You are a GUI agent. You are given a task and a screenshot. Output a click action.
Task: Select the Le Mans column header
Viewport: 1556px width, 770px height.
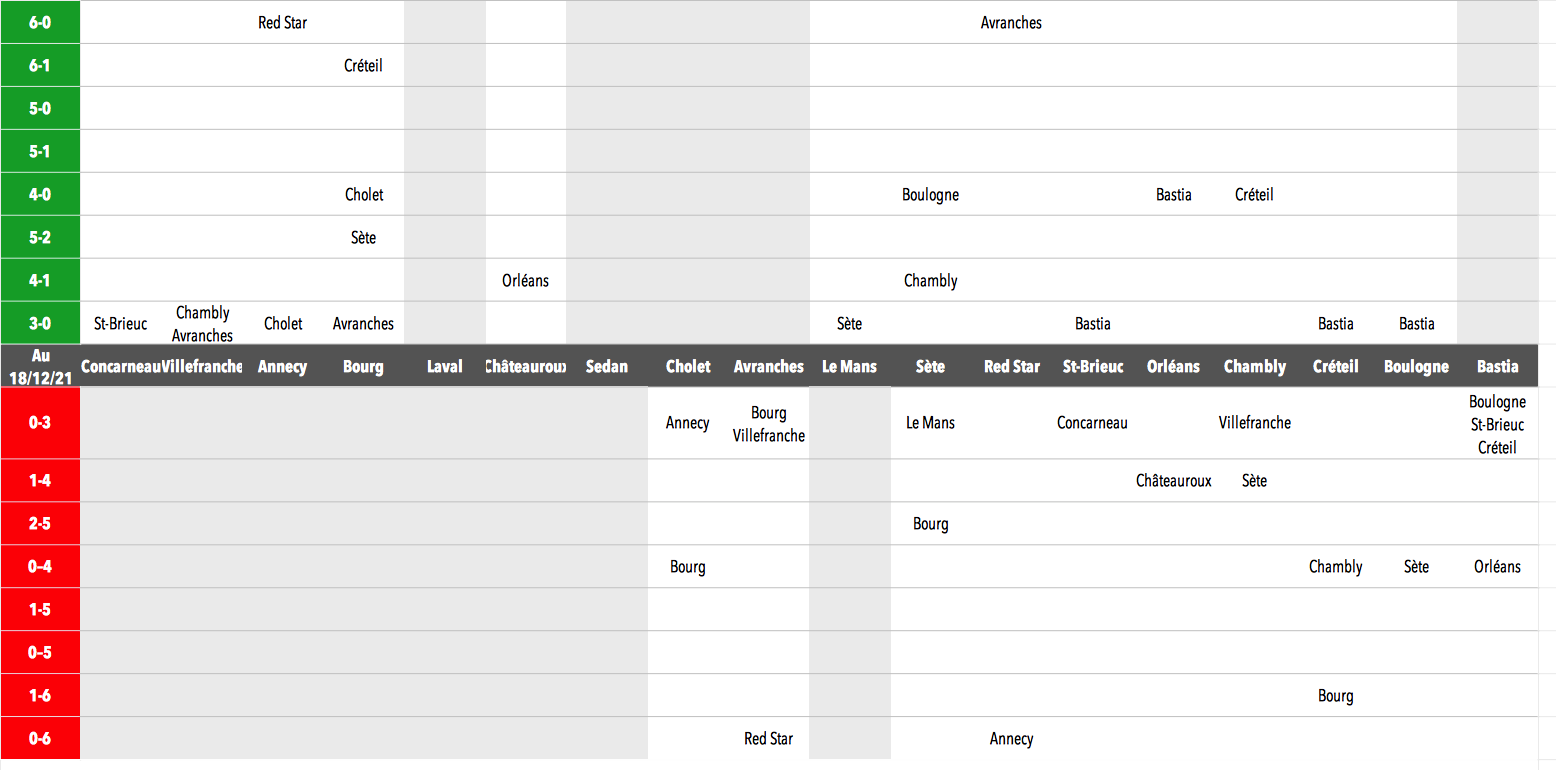[850, 367]
